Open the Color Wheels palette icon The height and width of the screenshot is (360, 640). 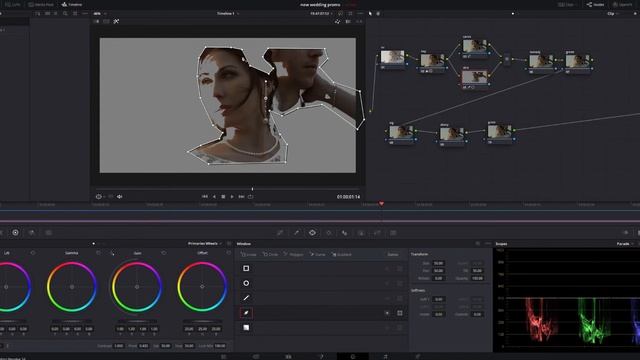15,233
